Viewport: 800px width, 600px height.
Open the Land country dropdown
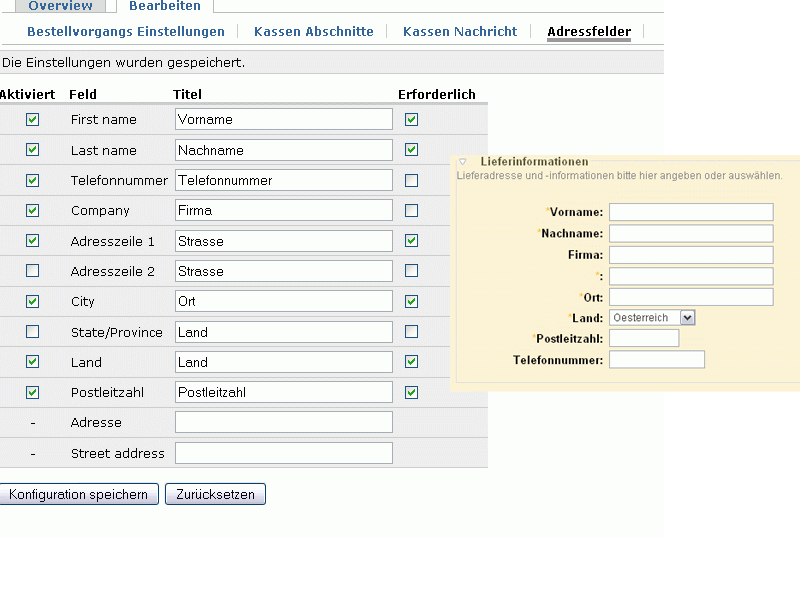coord(652,317)
